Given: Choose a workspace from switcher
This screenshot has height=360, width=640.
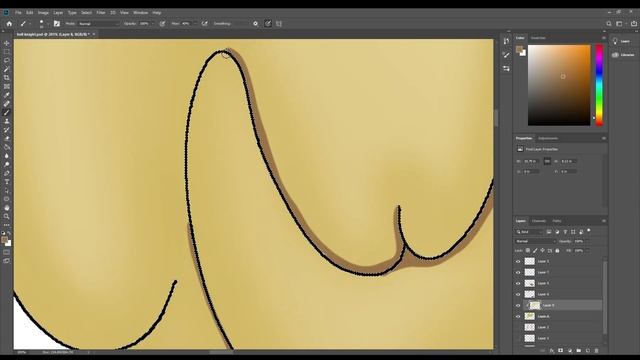Looking at the screenshot, I should click(620, 24).
